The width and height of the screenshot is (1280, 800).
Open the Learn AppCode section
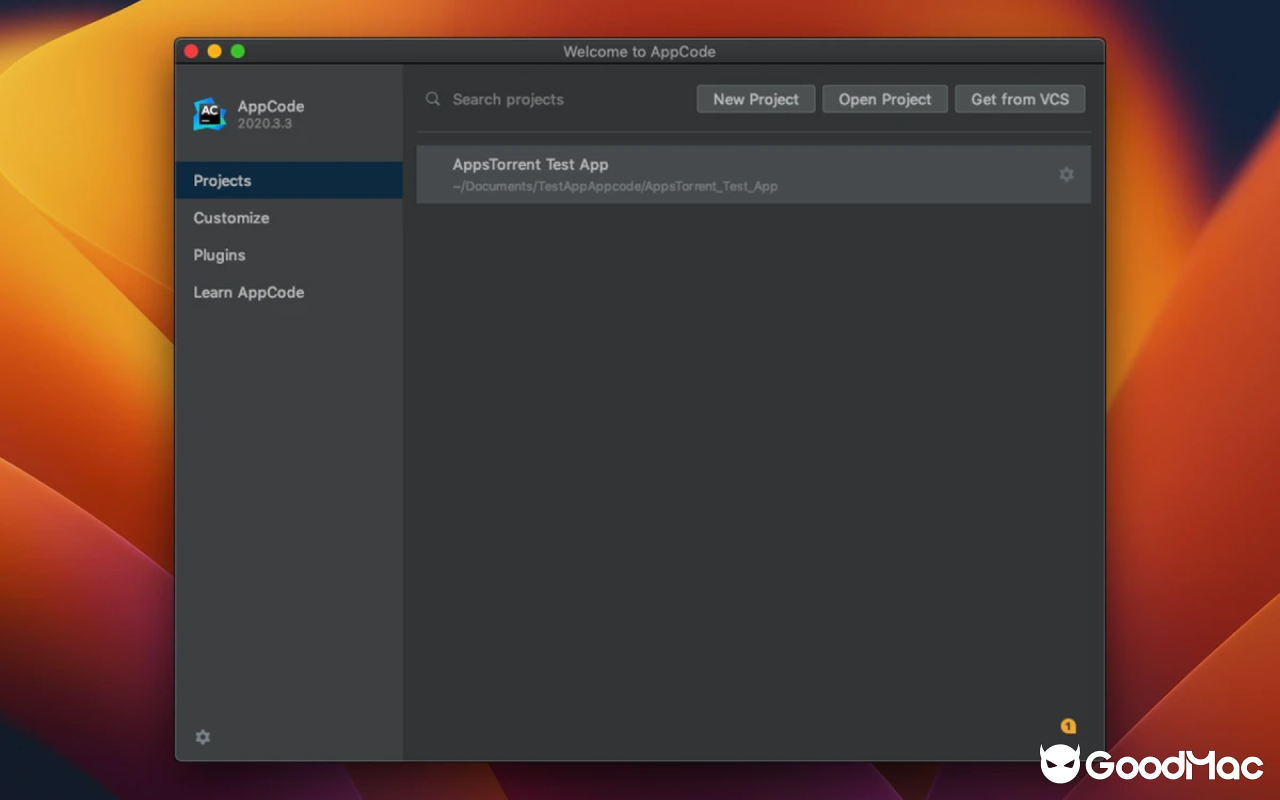pos(248,292)
